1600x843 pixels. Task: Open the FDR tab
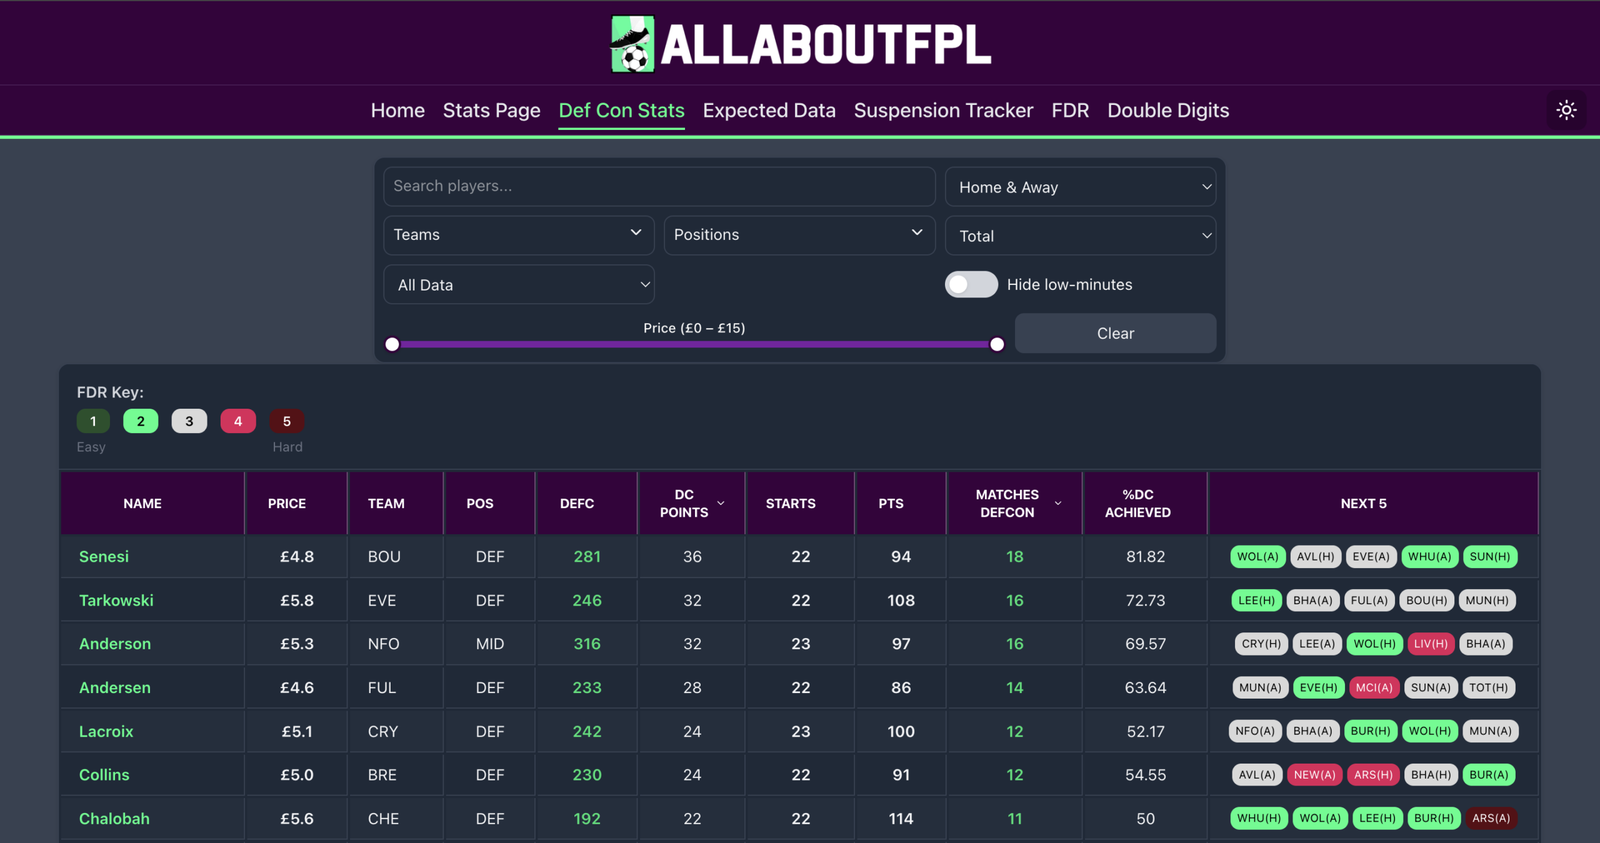click(x=1070, y=110)
